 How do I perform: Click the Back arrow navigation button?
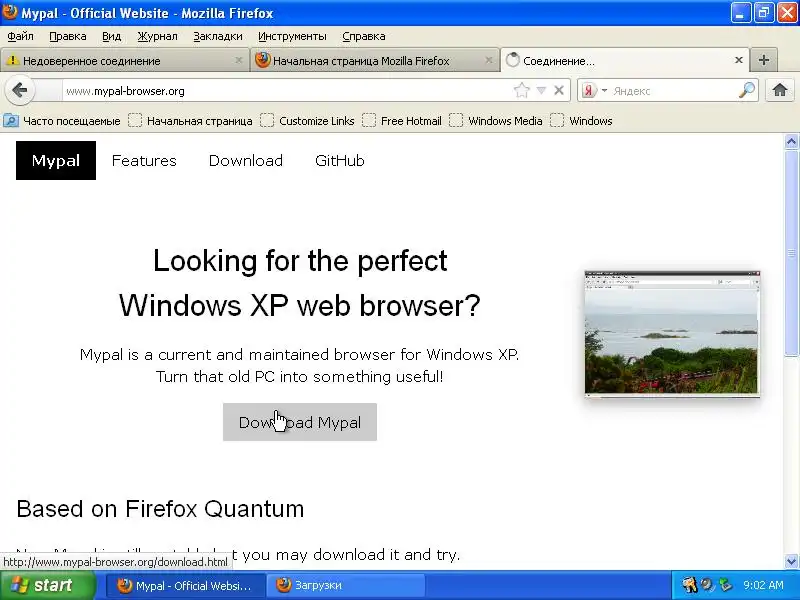pos(19,90)
